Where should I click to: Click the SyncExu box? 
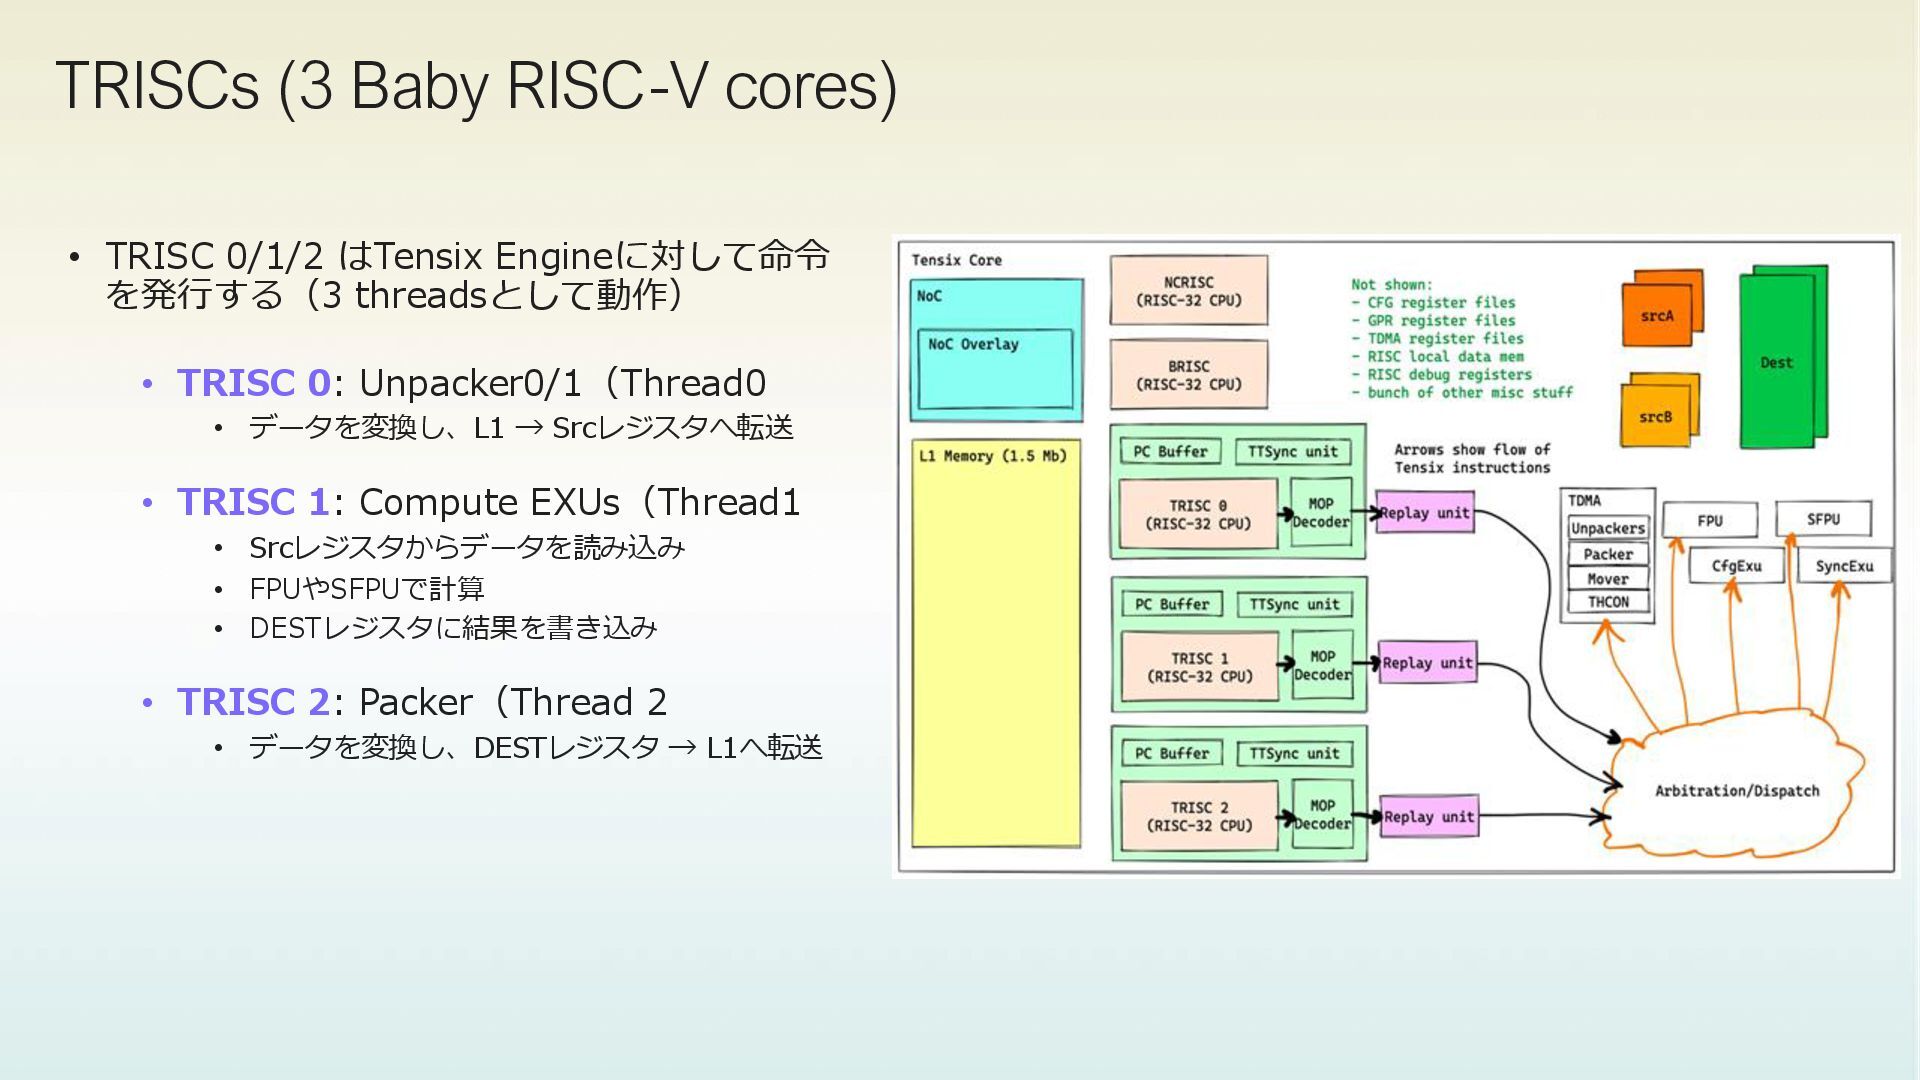[x=1843, y=566]
